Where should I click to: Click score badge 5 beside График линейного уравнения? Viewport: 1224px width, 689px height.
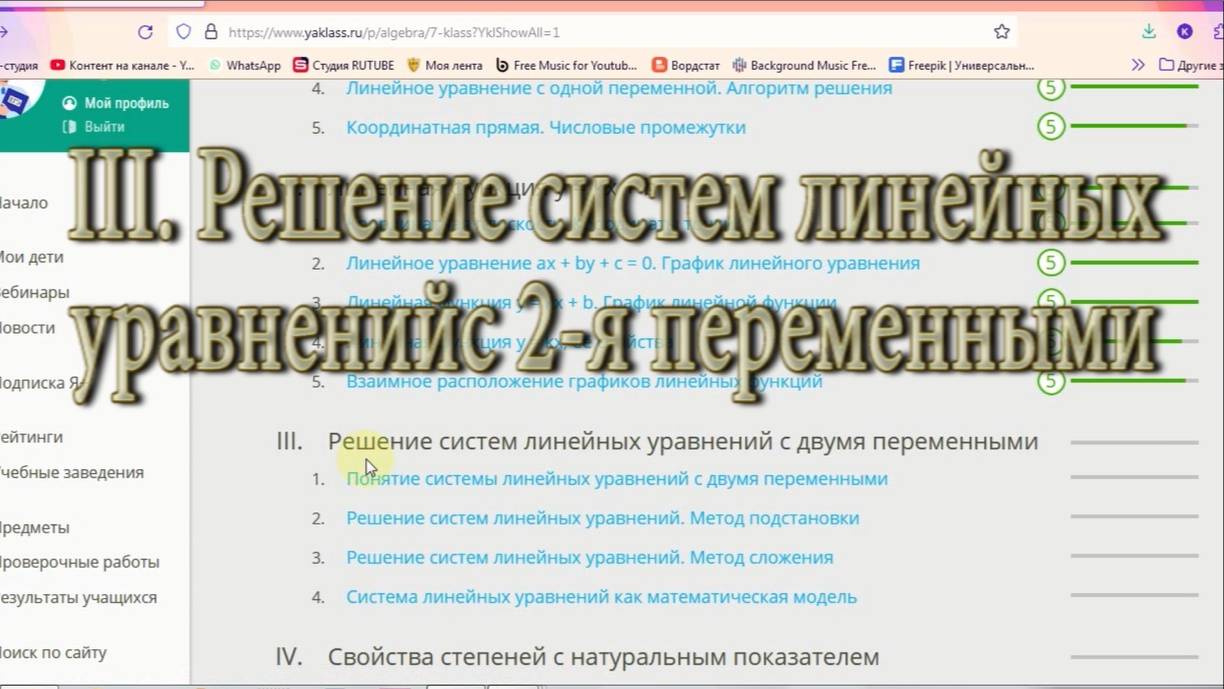coord(1050,263)
